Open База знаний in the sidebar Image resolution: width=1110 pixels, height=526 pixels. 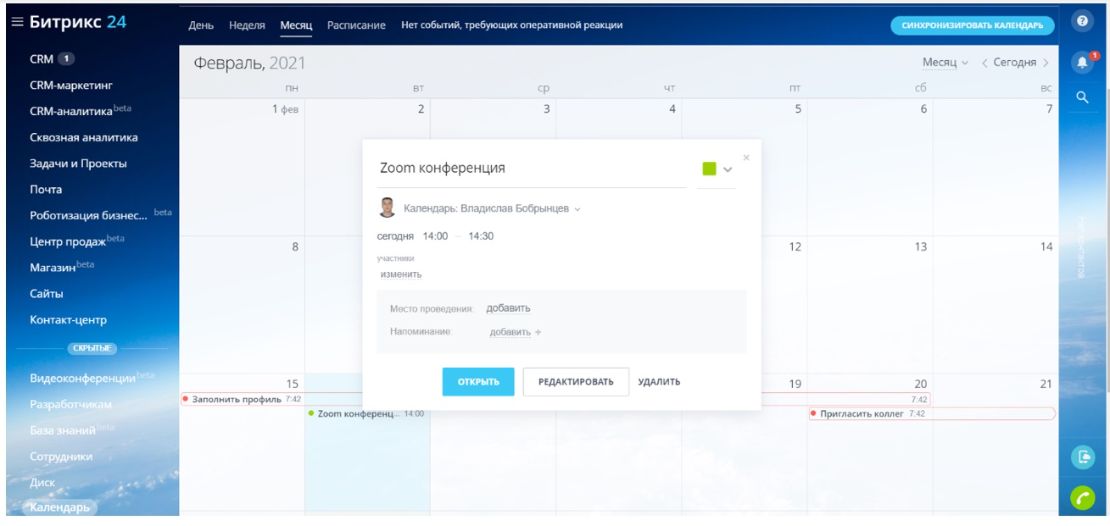click(x=62, y=430)
